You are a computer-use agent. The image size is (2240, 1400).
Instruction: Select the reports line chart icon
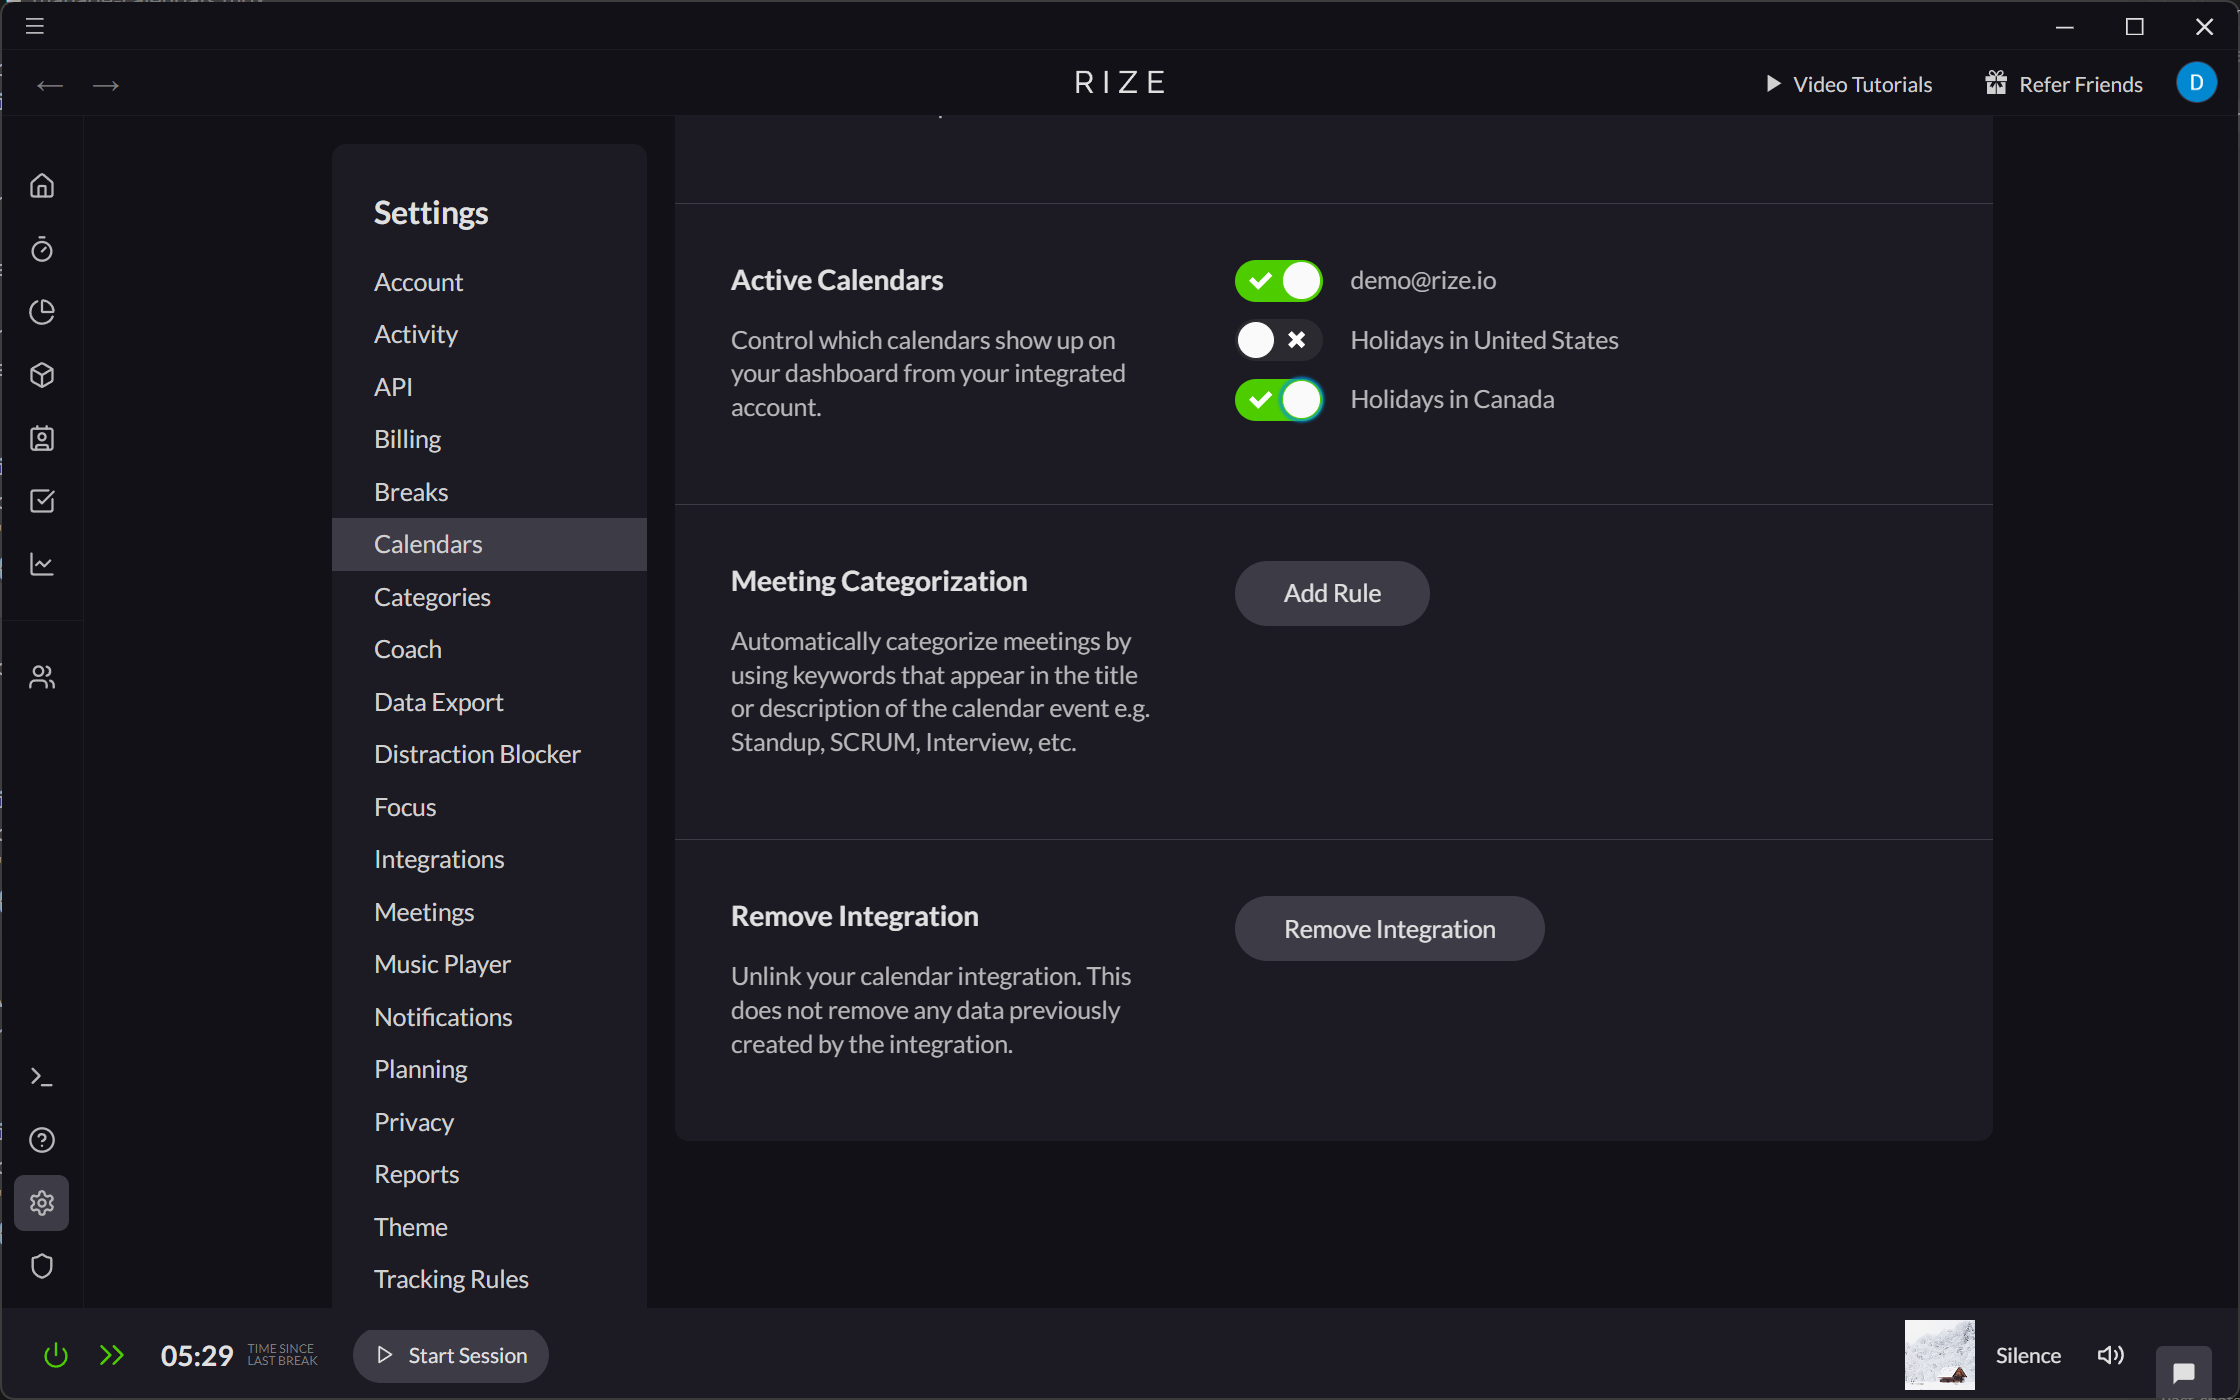point(42,564)
